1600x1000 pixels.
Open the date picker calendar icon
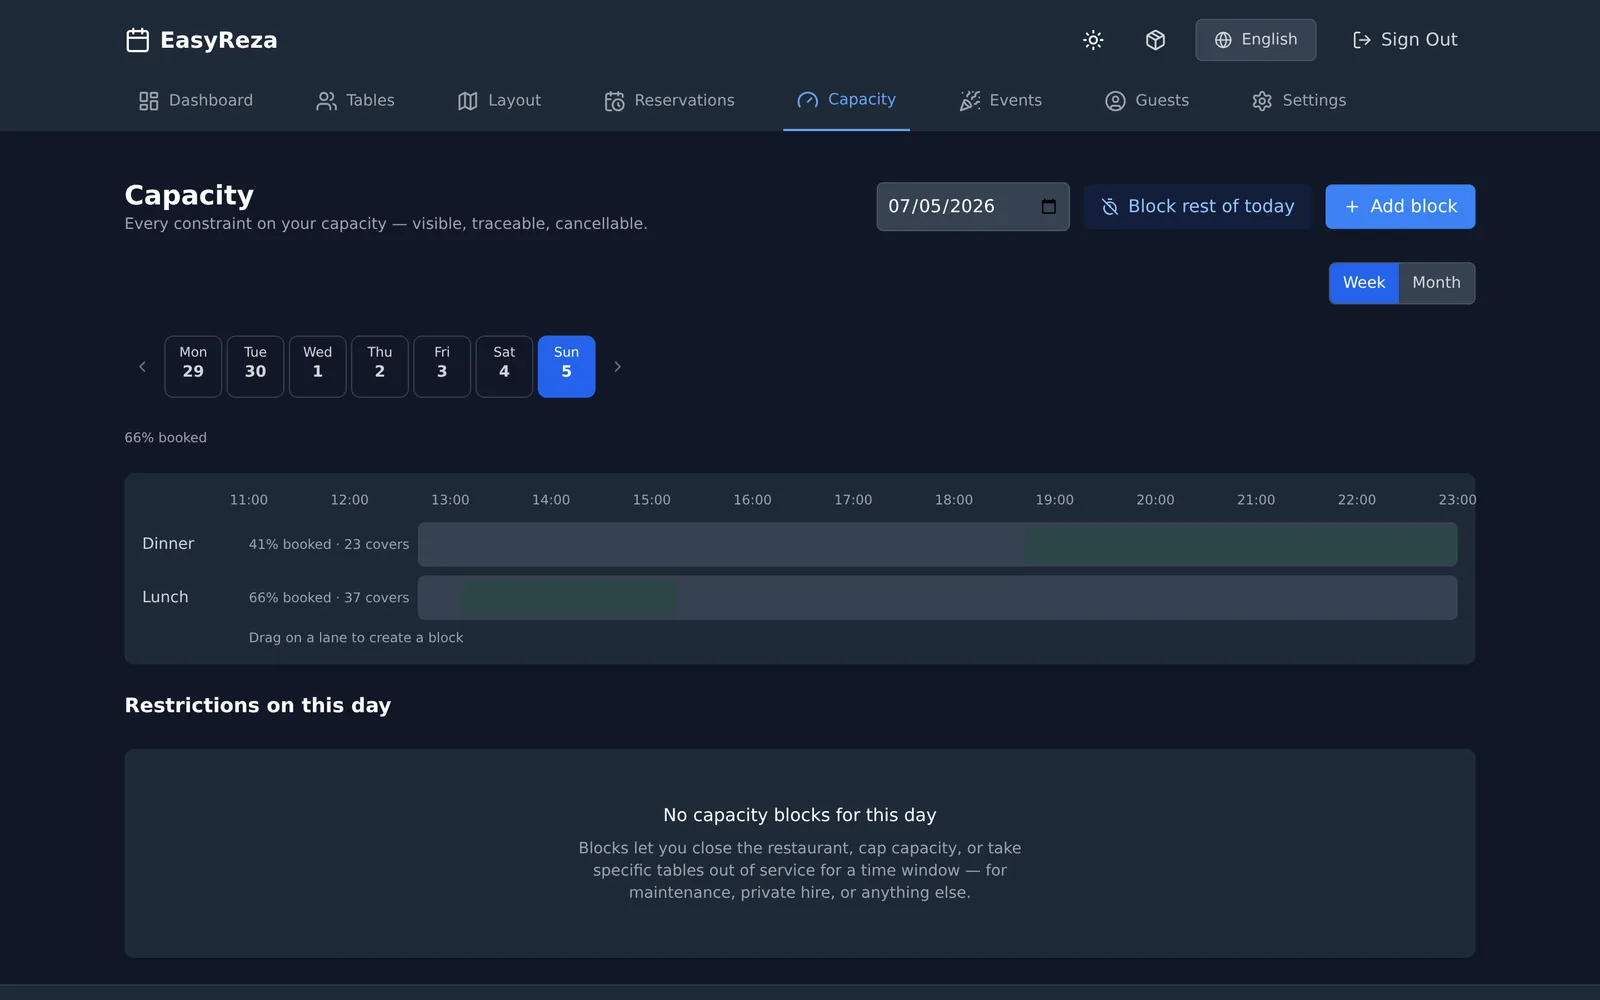coord(1048,207)
